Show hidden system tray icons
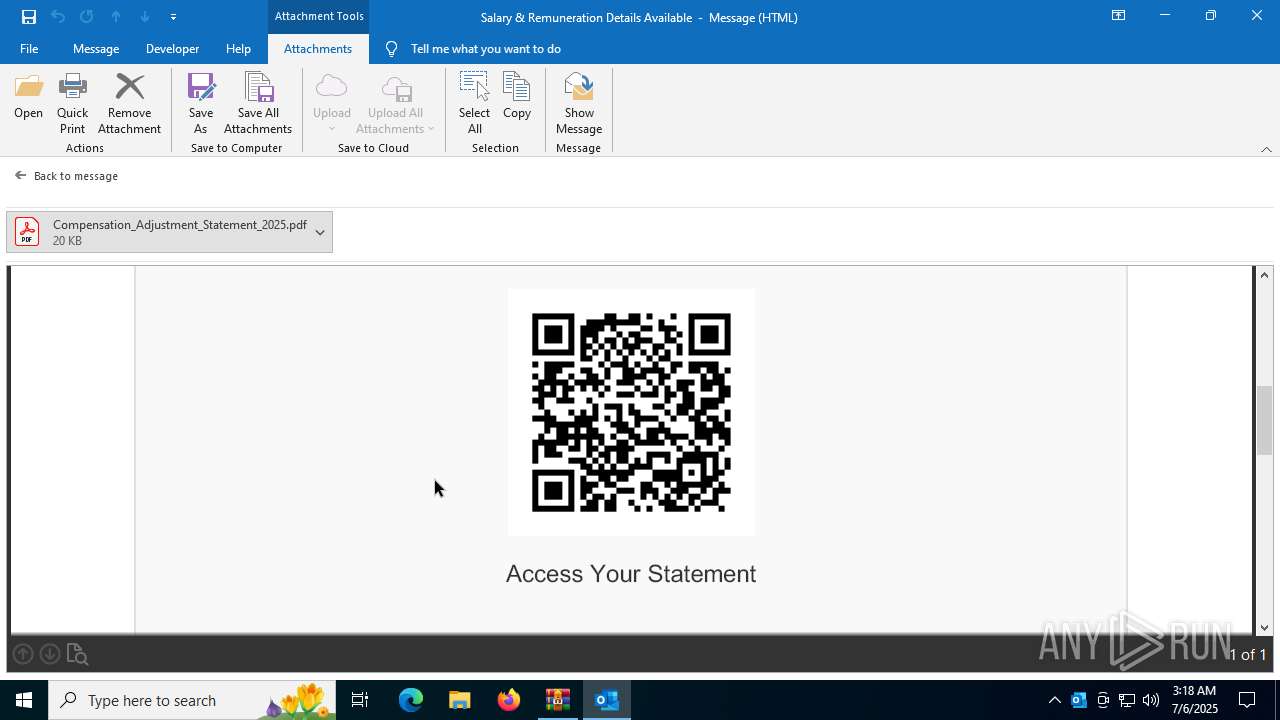Screen dimensions: 1280x720 (1054, 700)
